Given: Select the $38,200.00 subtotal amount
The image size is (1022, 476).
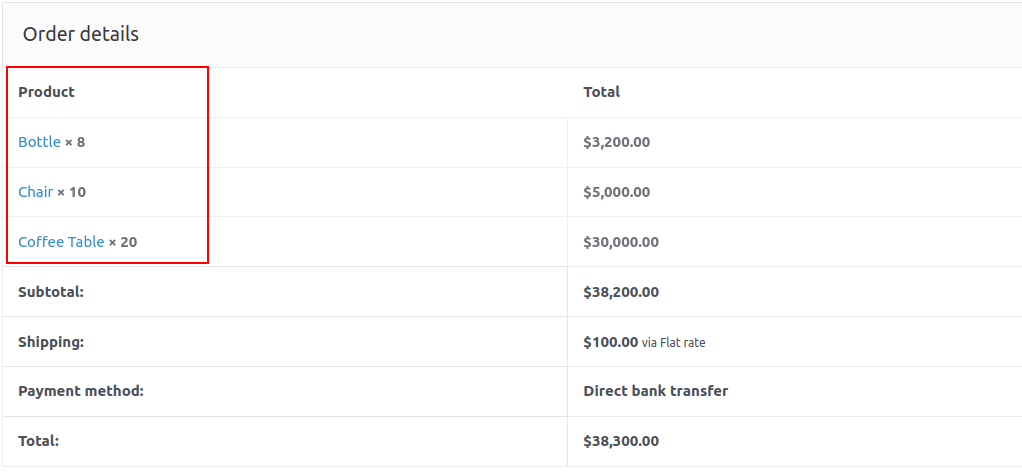Looking at the screenshot, I should click(x=620, y=292).
